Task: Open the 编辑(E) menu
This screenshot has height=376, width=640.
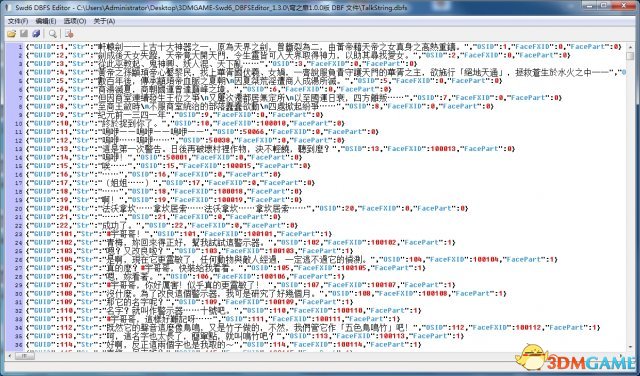Action: coord(46,21)
